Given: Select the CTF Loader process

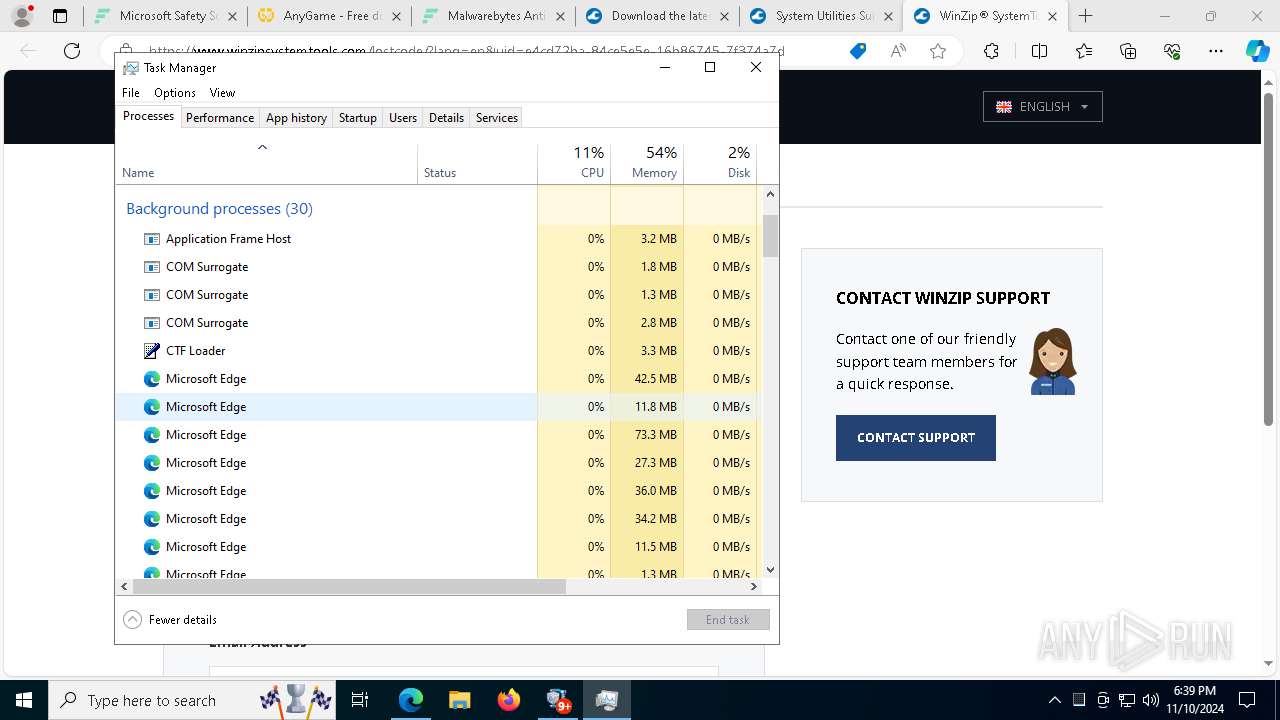Looking at the screenshot, I should 437,351.
